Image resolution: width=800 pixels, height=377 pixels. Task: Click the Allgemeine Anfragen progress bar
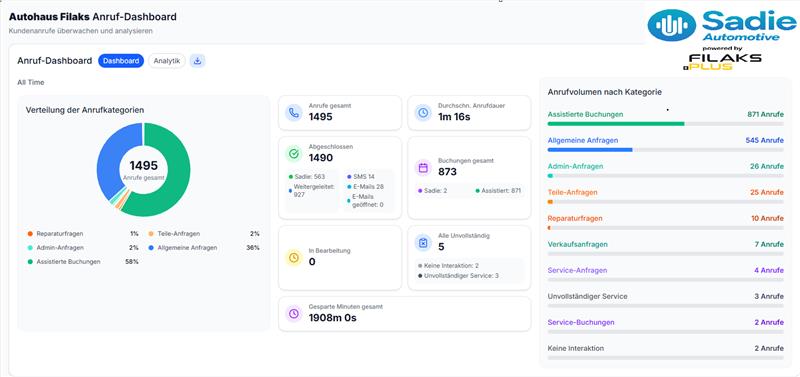click(x=665, y=149)
